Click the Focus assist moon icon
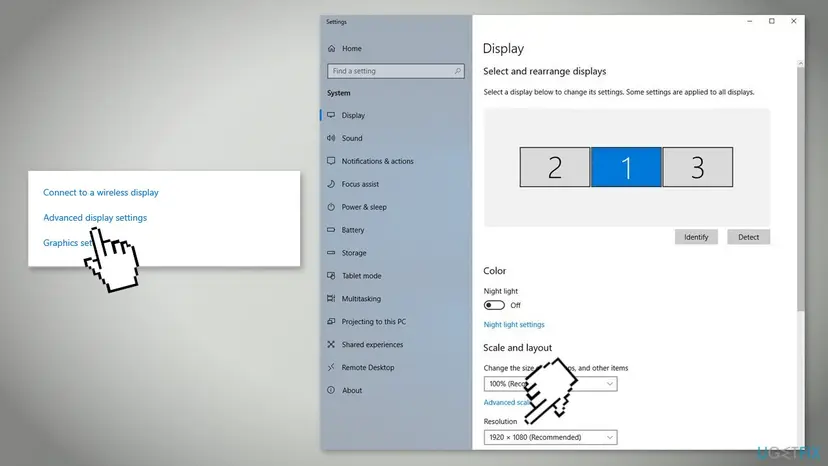The height and width of the screenshot is (466, 828). [331, 184]
